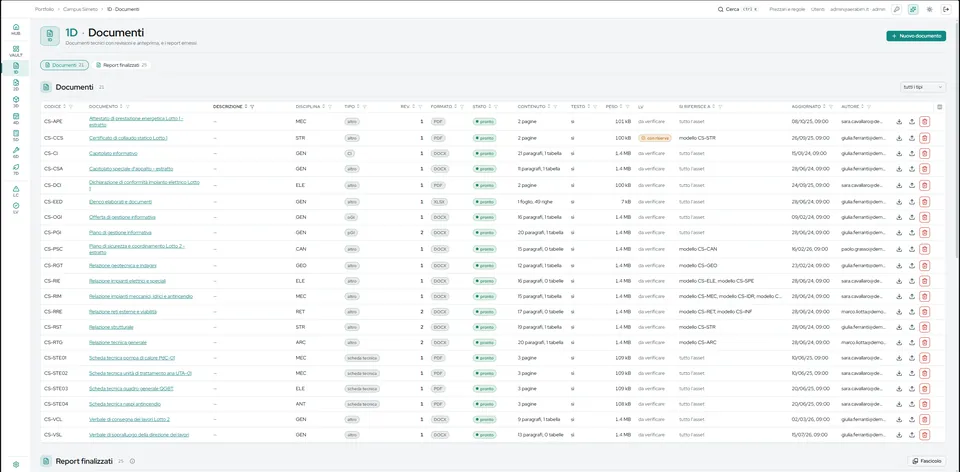Click 'pGI' type badge in CS-PGI row

pos(351,233)
